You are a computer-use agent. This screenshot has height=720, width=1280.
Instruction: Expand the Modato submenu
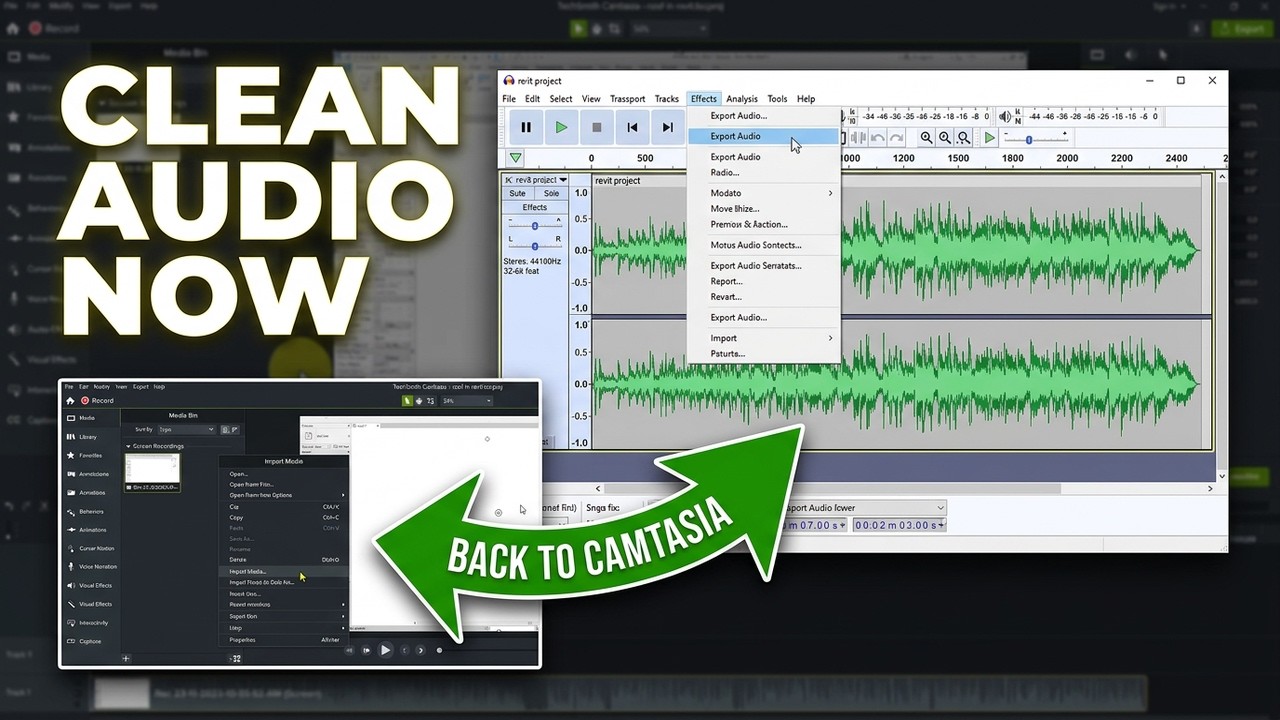pyautogui.click(x=764, y=193)
